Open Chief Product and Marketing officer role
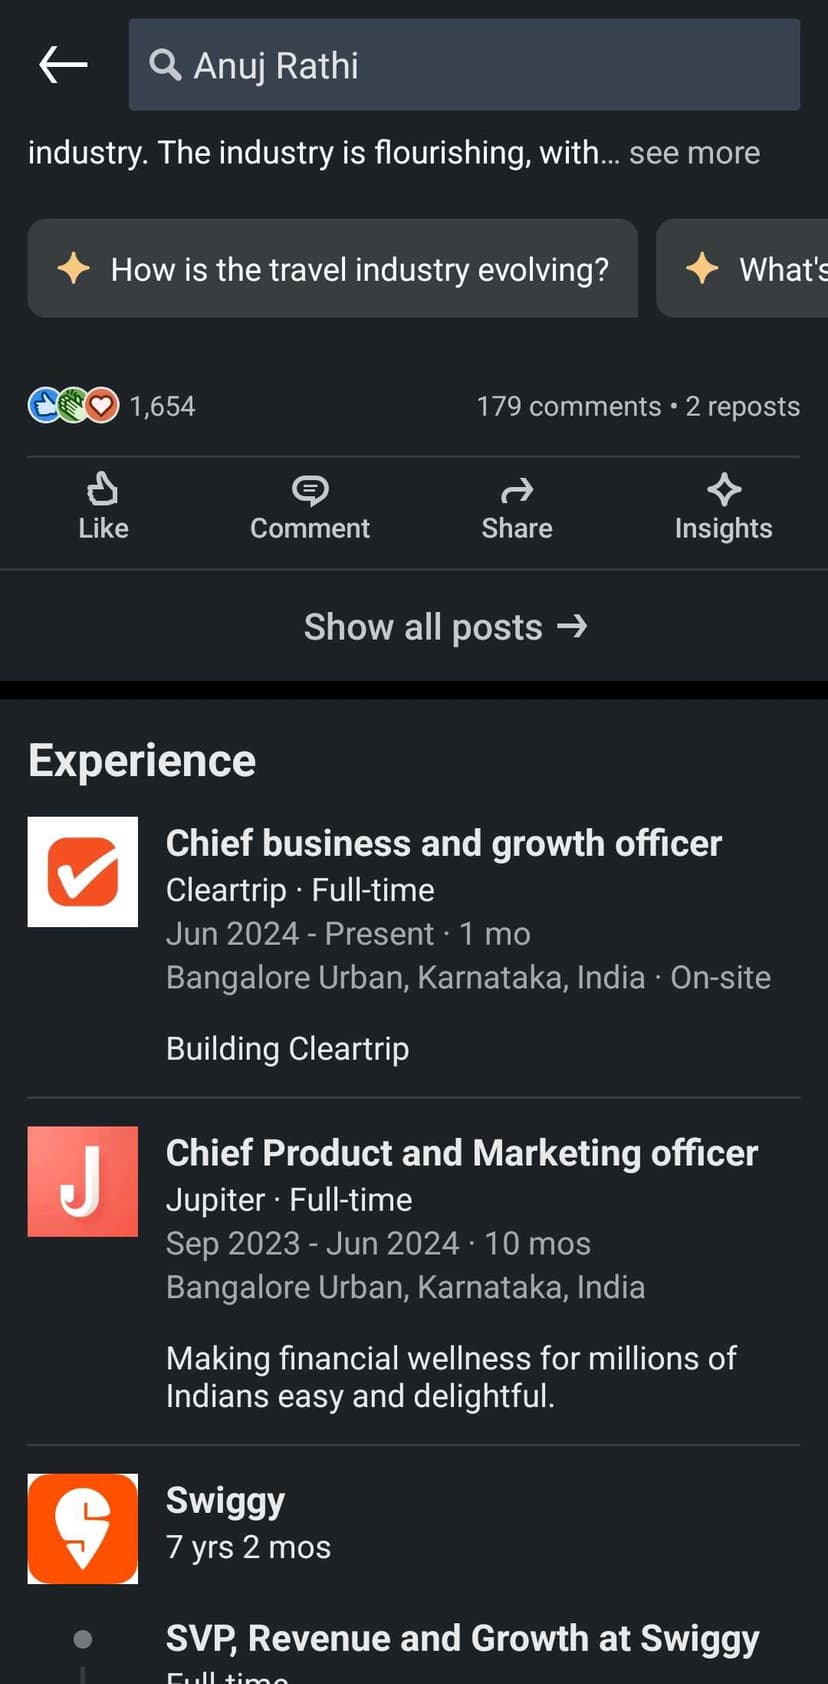This screenshot has height=1684, width=828. pos(461,1153)
